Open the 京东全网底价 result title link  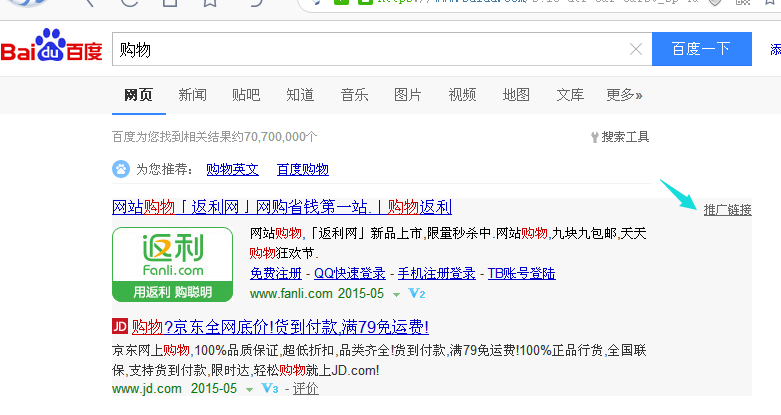point(280,327)
